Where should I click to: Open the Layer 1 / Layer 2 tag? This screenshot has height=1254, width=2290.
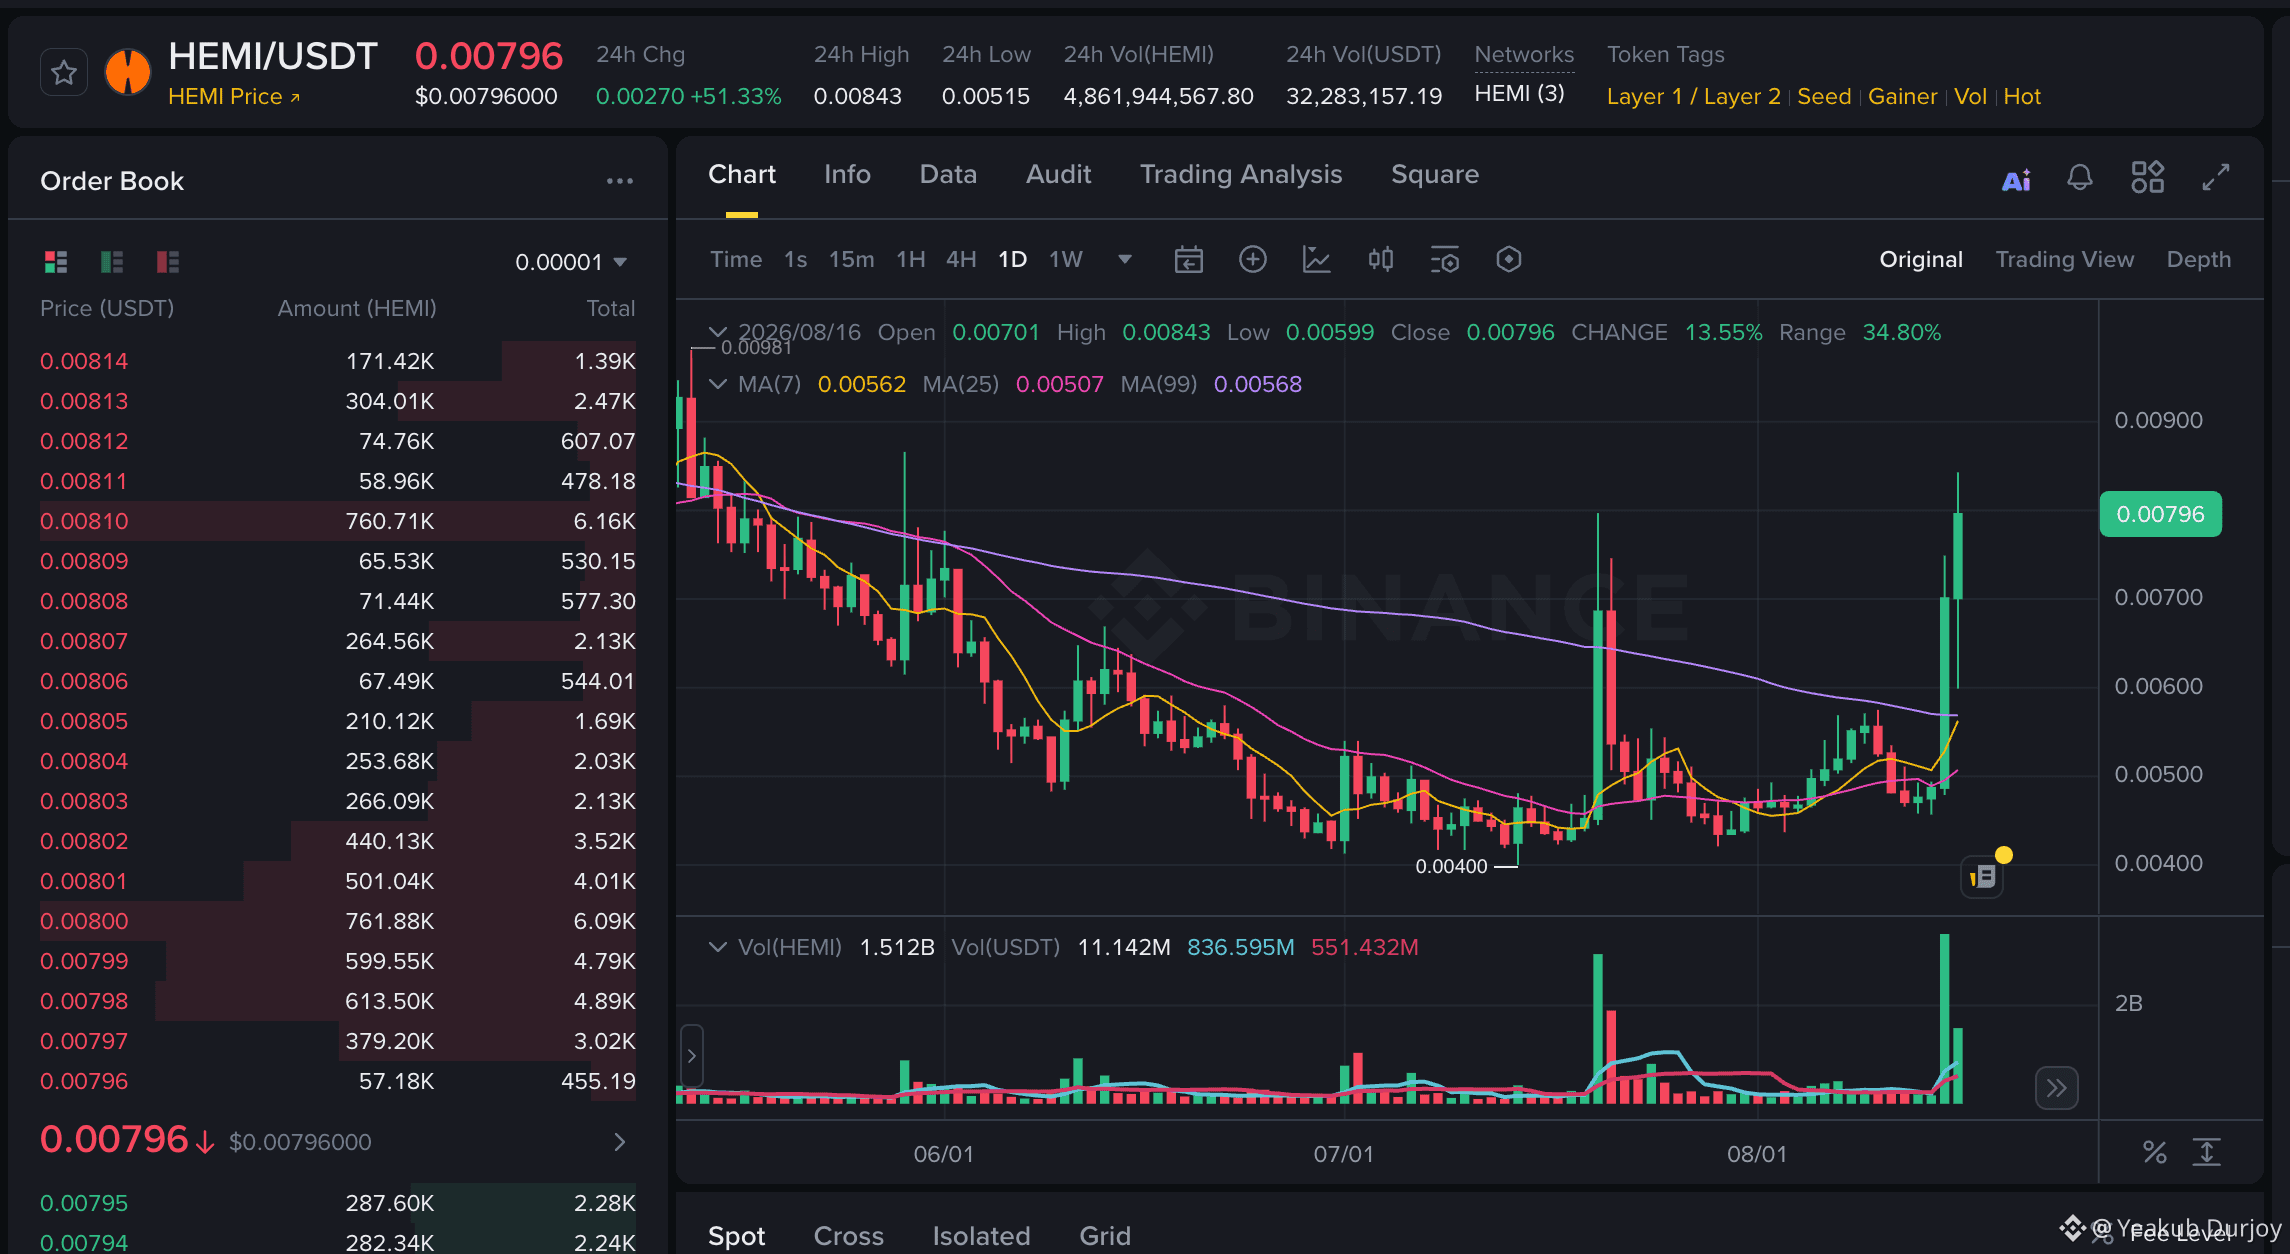coord(1693,97)
